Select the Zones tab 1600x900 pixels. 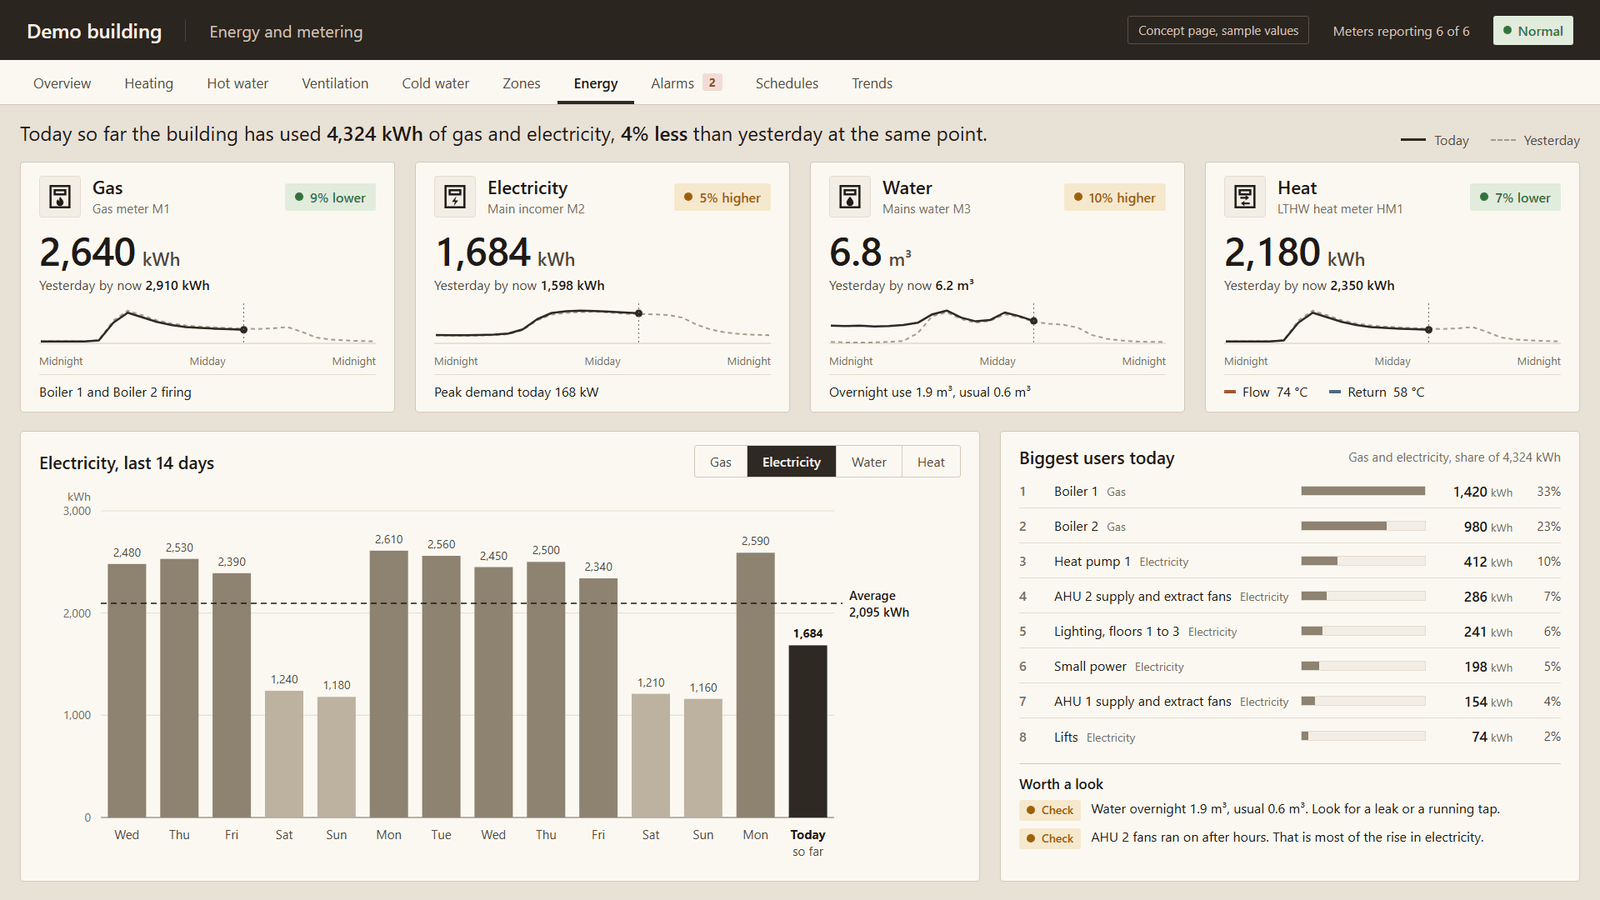[x=521, y=83]
